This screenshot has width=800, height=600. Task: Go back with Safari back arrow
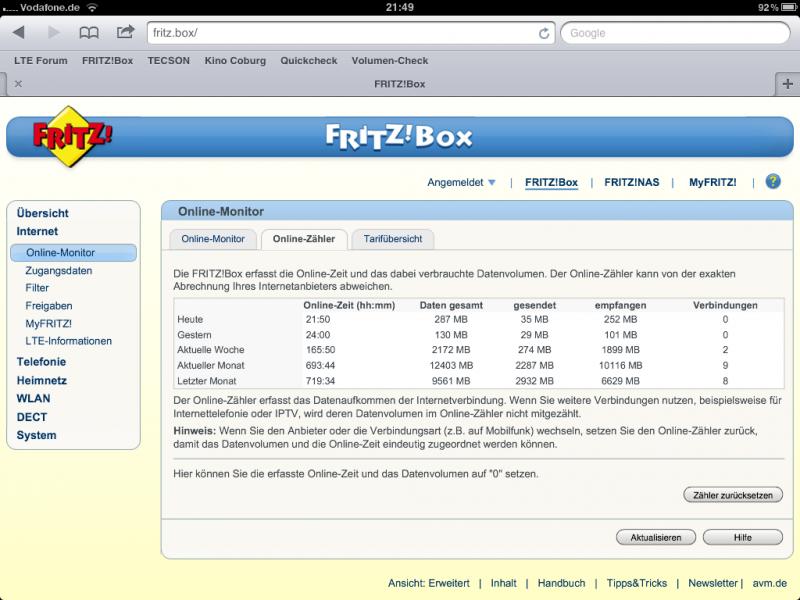tap(18, 33)
